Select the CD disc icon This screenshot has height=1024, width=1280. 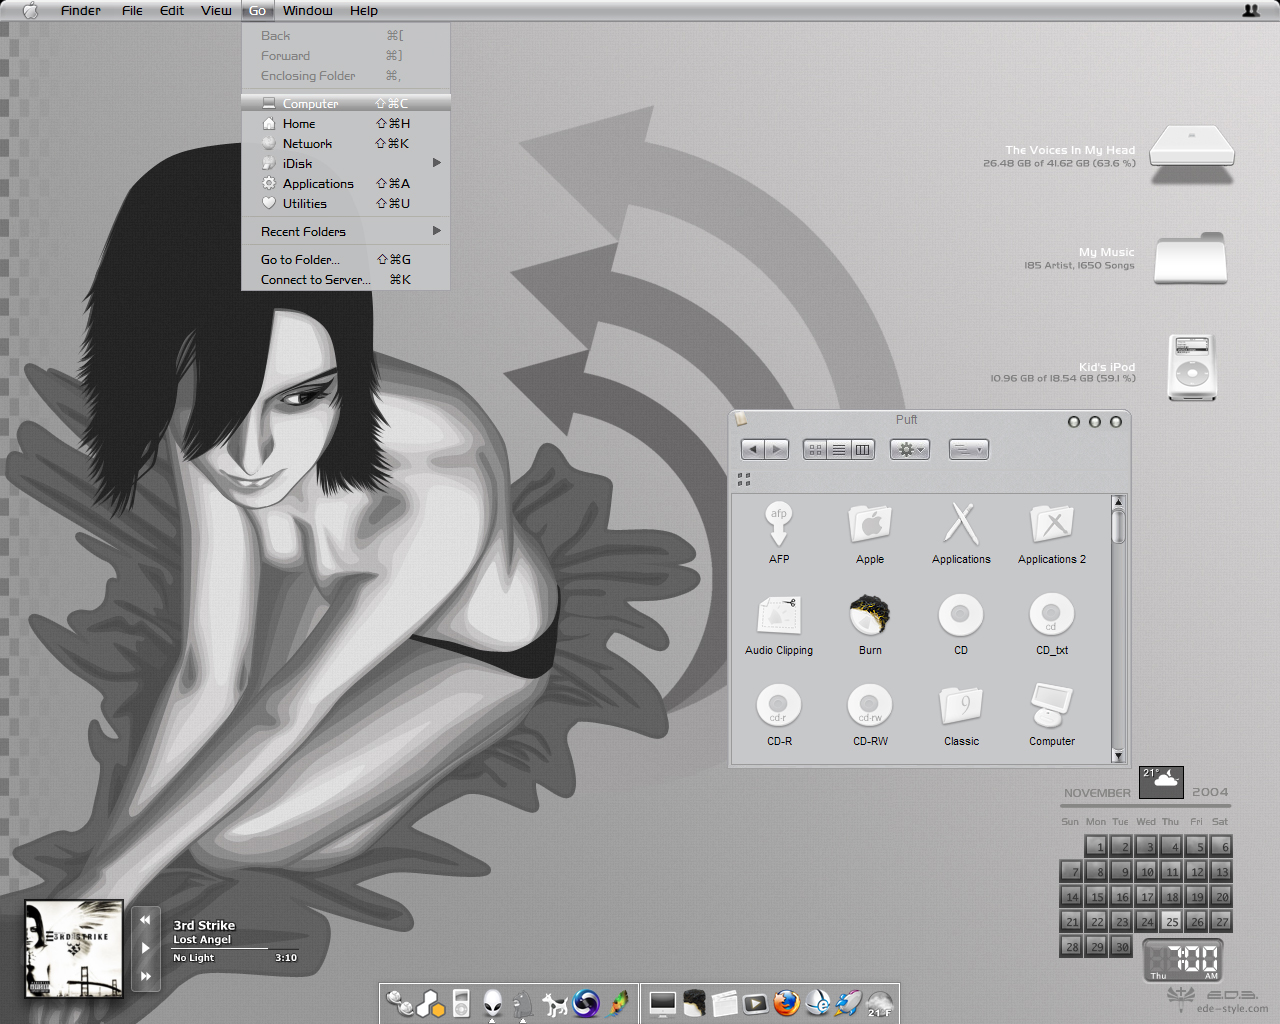coord(961,615)
